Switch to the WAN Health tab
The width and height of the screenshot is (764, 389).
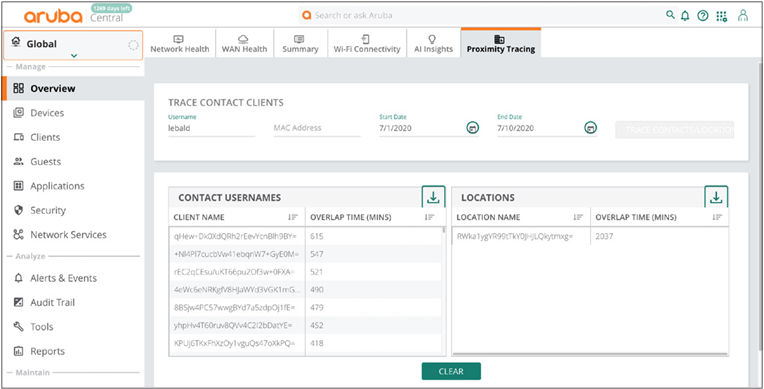tap(244, 43)
